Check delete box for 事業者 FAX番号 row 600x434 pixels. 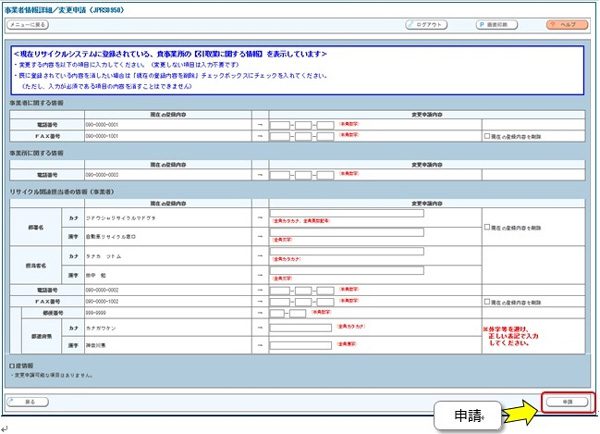pos(486,134)
